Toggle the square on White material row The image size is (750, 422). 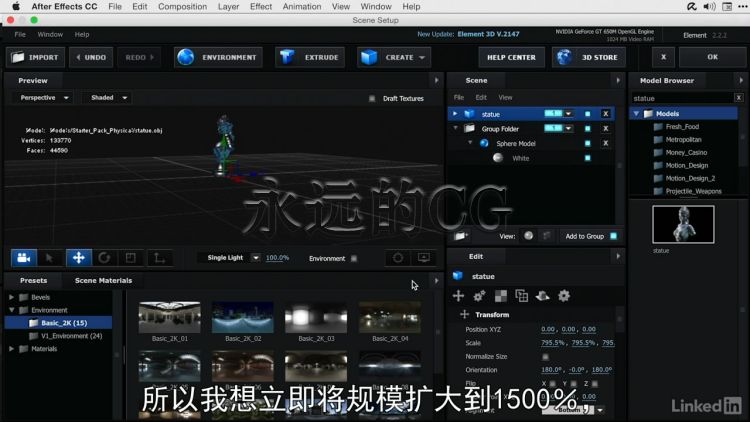(587, 158)
